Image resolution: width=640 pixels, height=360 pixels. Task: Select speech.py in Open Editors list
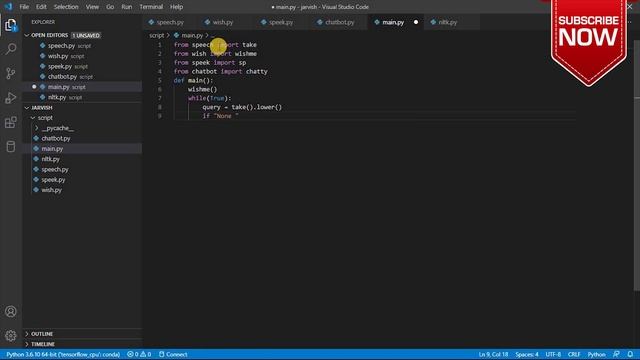(x=82, y=46)
